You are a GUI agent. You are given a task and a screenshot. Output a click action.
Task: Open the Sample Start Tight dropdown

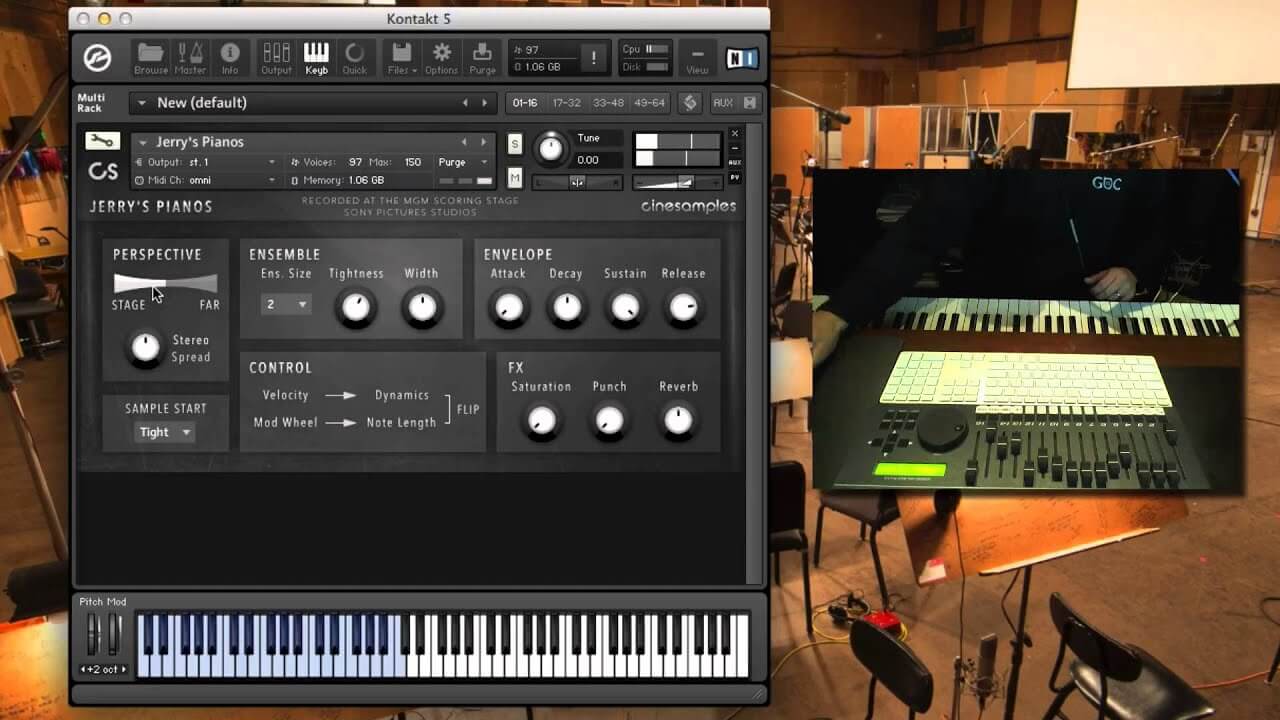pyautogui.click(x=165, y=432)
